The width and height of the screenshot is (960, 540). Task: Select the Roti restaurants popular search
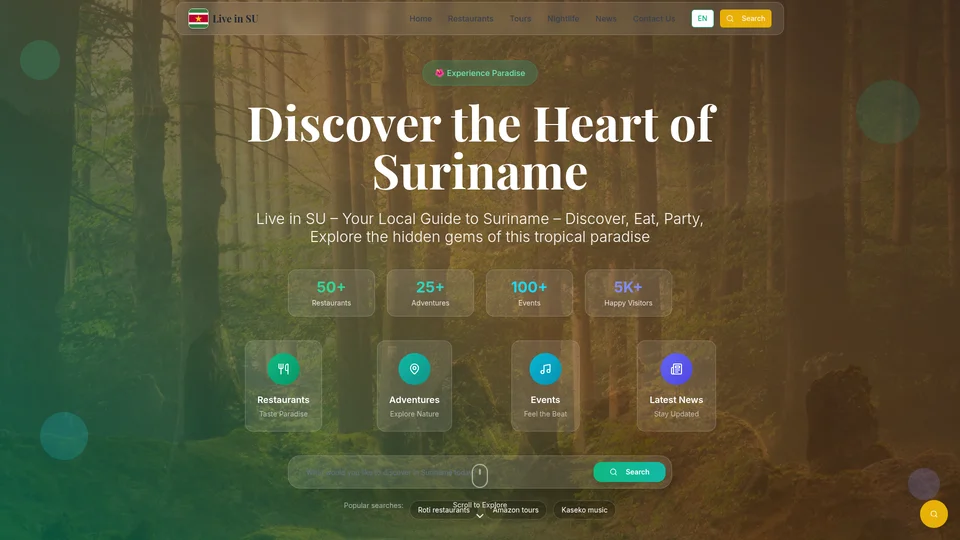pyautogui.click(x=443, y=510)
